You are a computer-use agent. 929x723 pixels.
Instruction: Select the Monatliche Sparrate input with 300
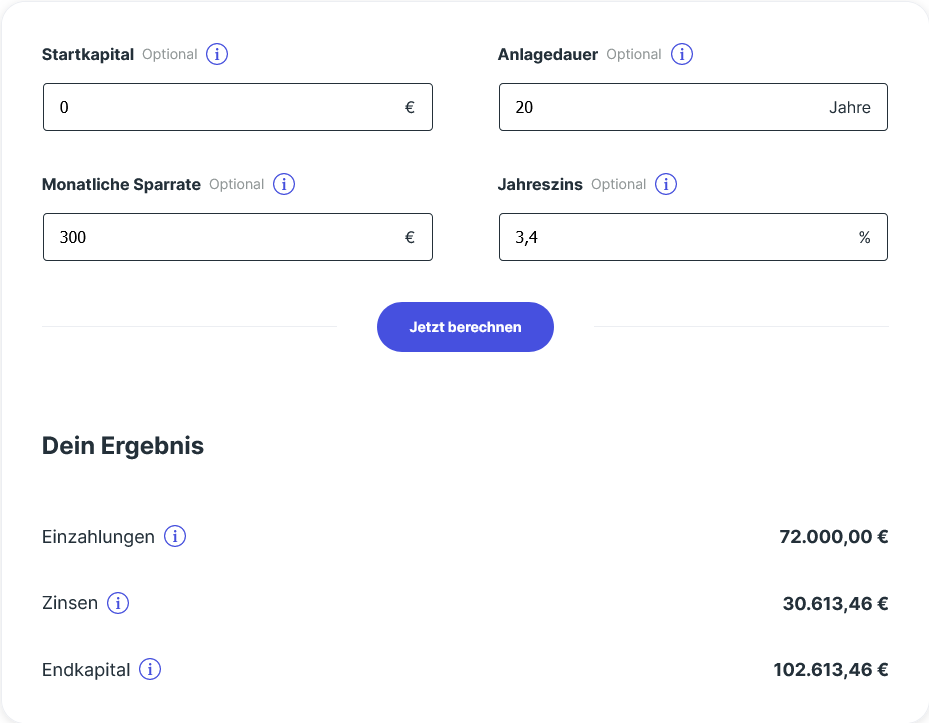(220, 237)
